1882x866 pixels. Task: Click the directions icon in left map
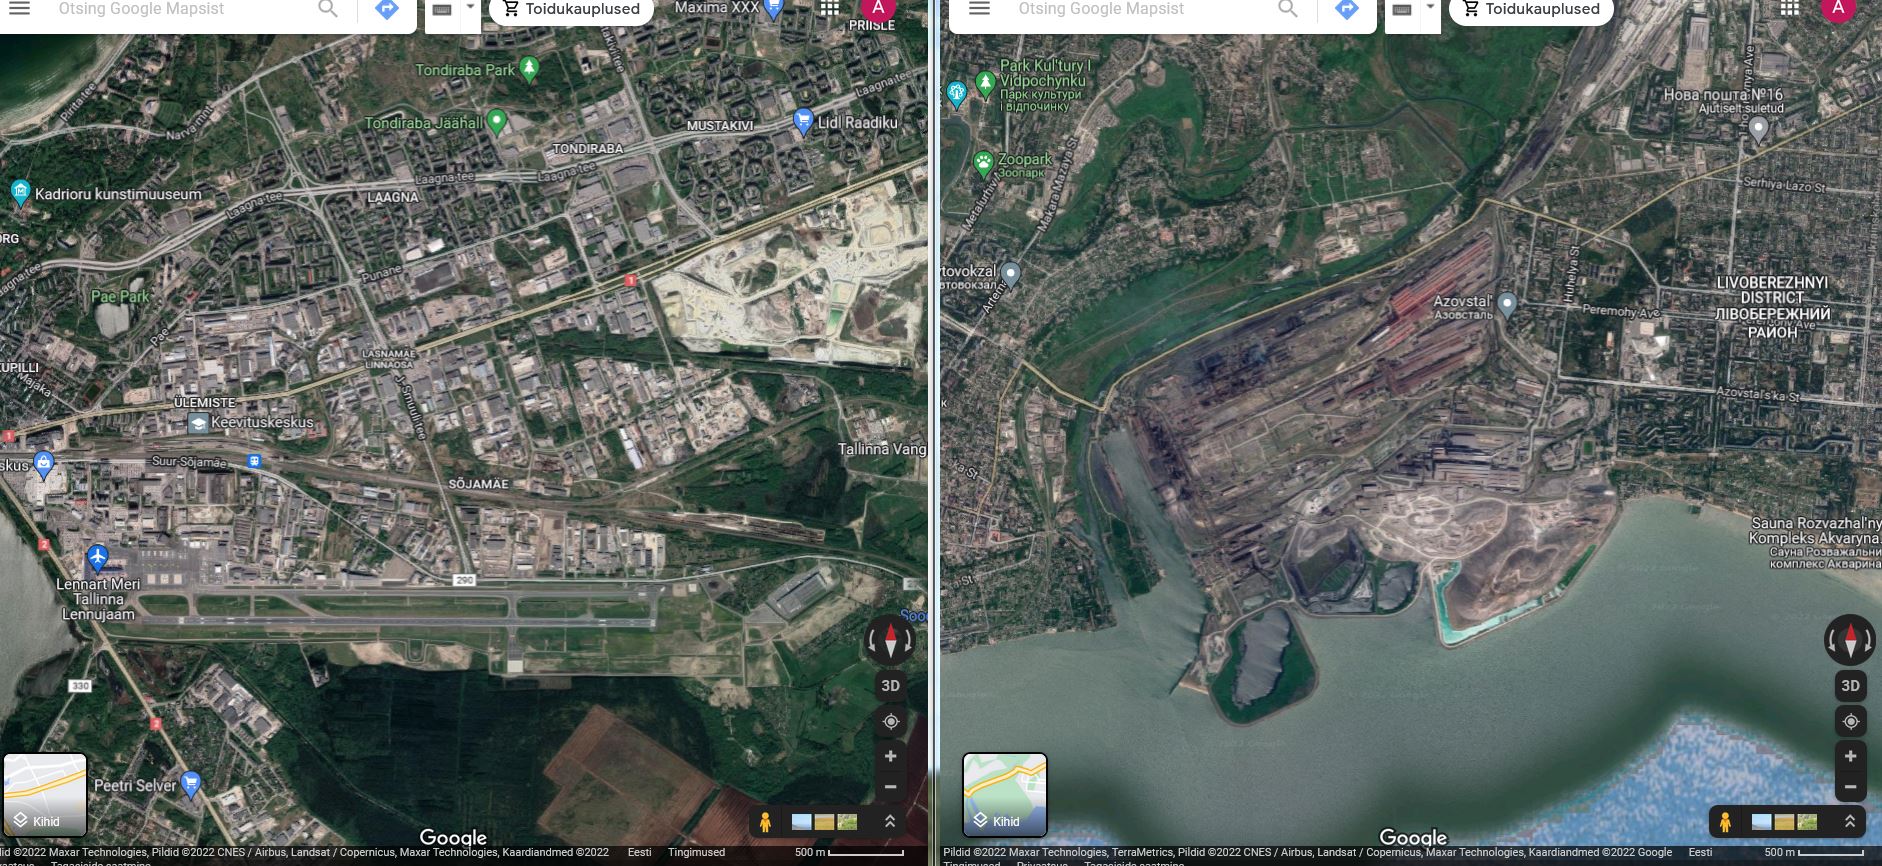point(387,10)
